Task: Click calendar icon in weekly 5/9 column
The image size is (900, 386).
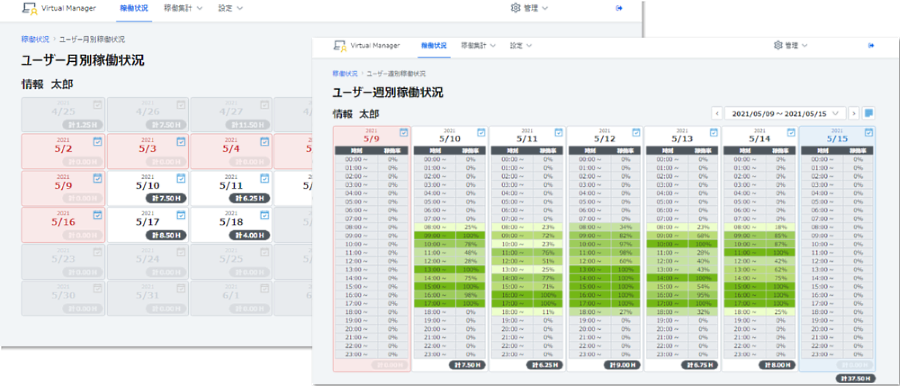Action: point(404,133)
